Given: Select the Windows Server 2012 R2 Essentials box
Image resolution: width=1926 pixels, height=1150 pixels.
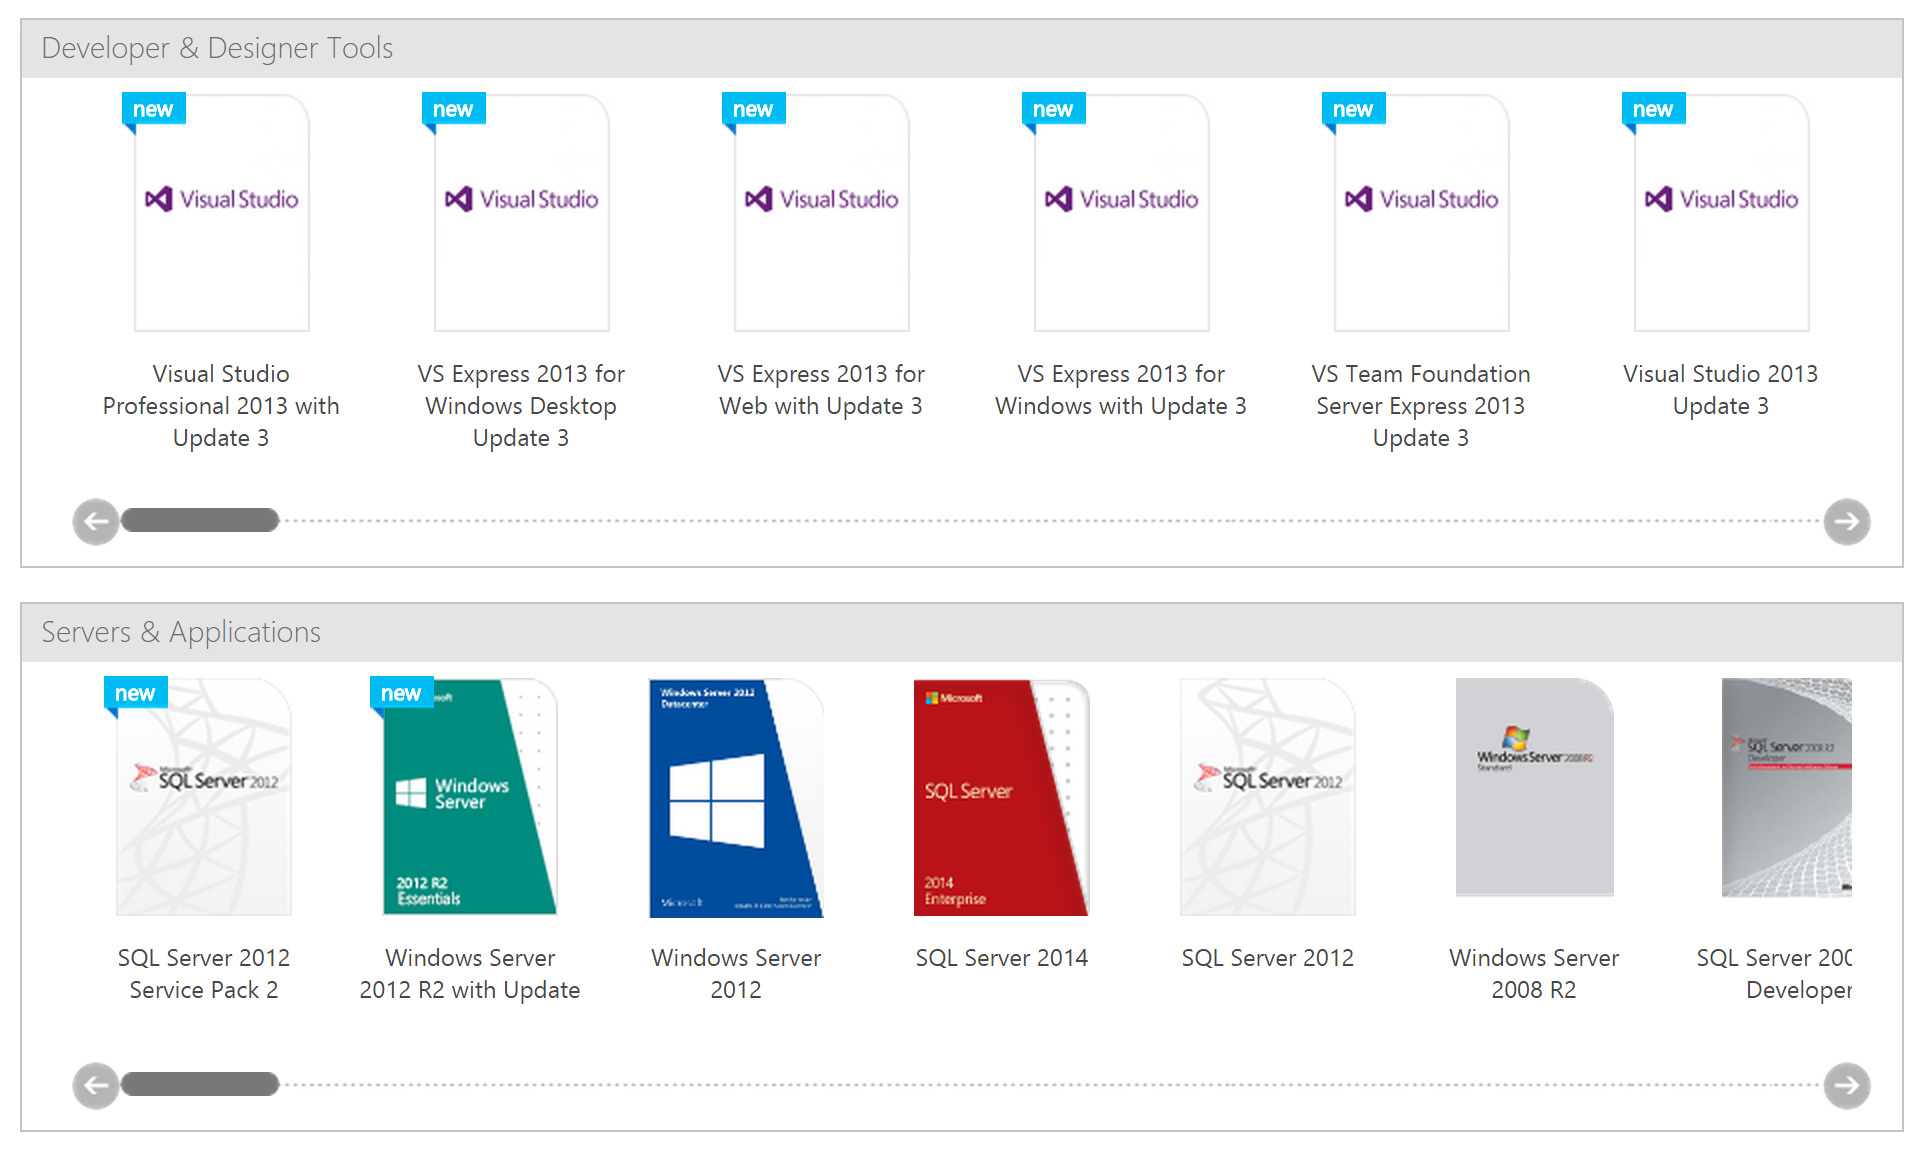Looking at the screenshot, I should (469, 797).
